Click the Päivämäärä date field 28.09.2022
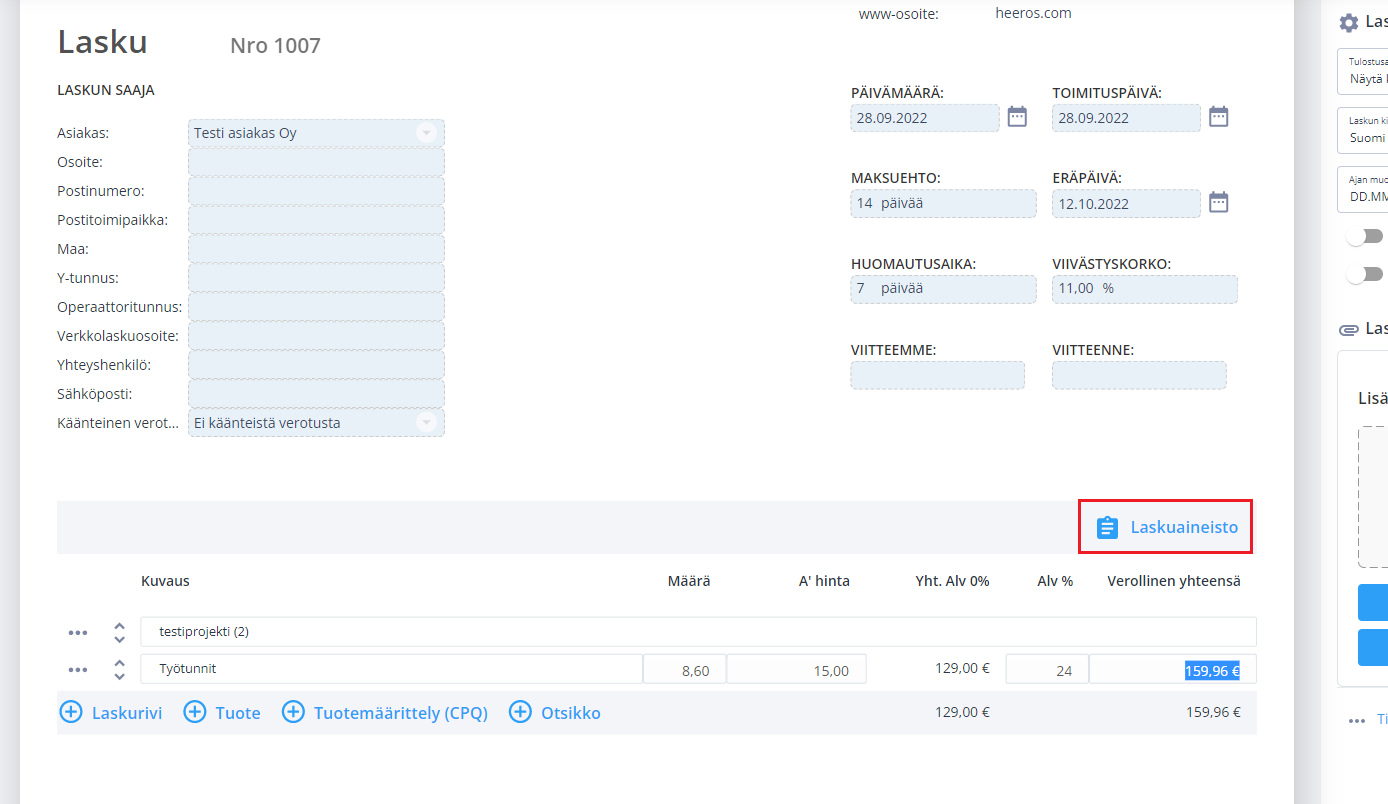Image resolution: width=1388 pixels, height=804 pixels. coord(925,118)
